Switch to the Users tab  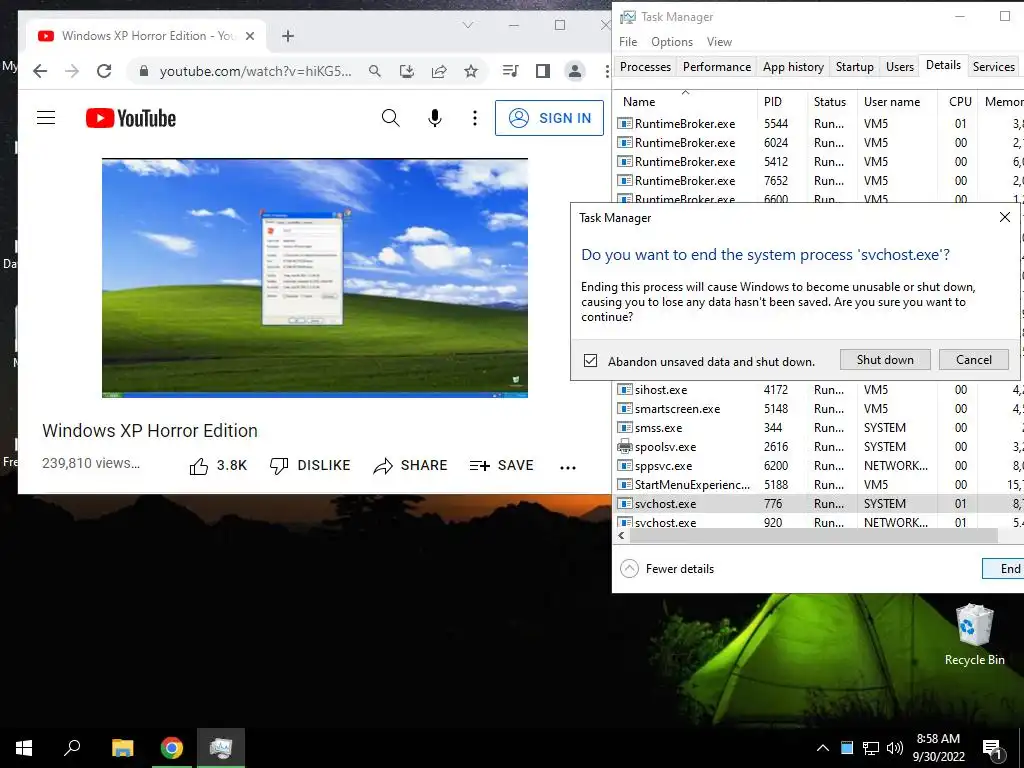[x=899, y=67]
